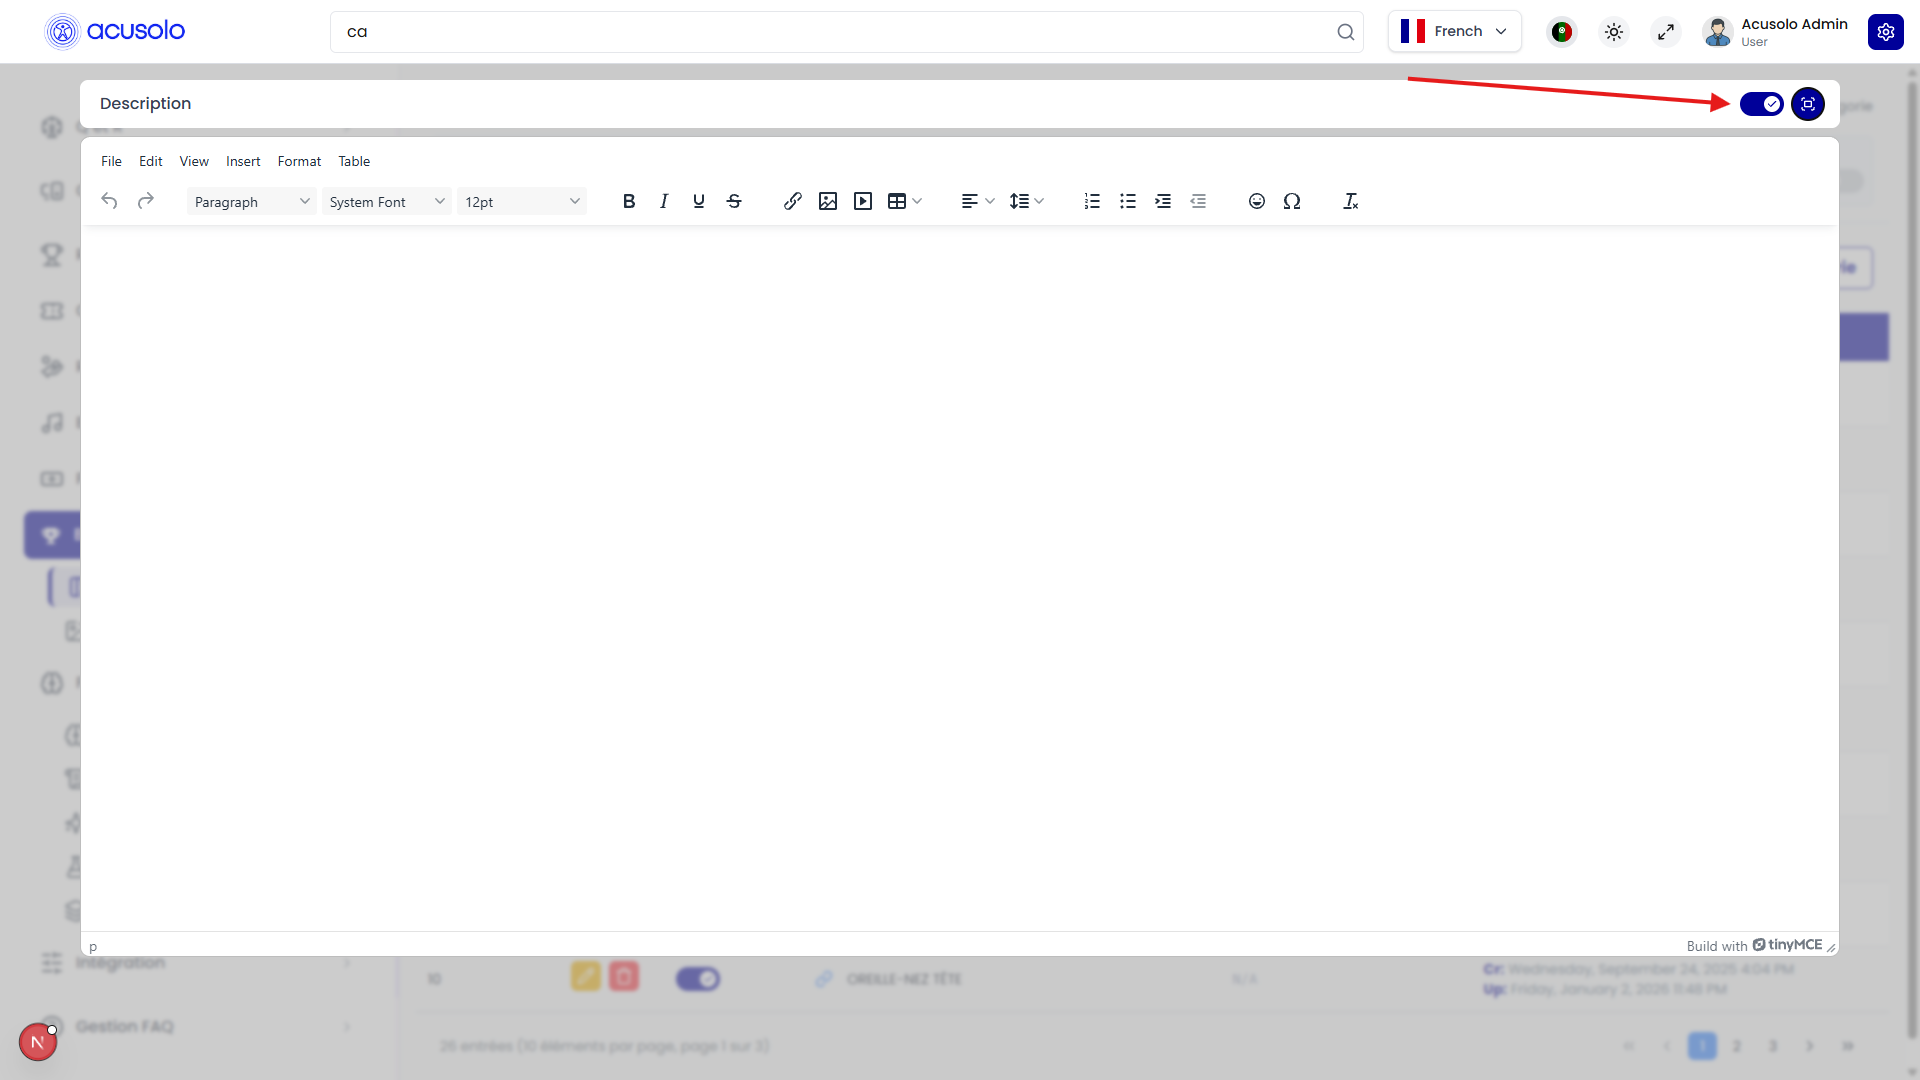Viewport: 1920px width, 1080px height.
Task: Disable the toggle in the bottom table row
Action: [698, 978]
